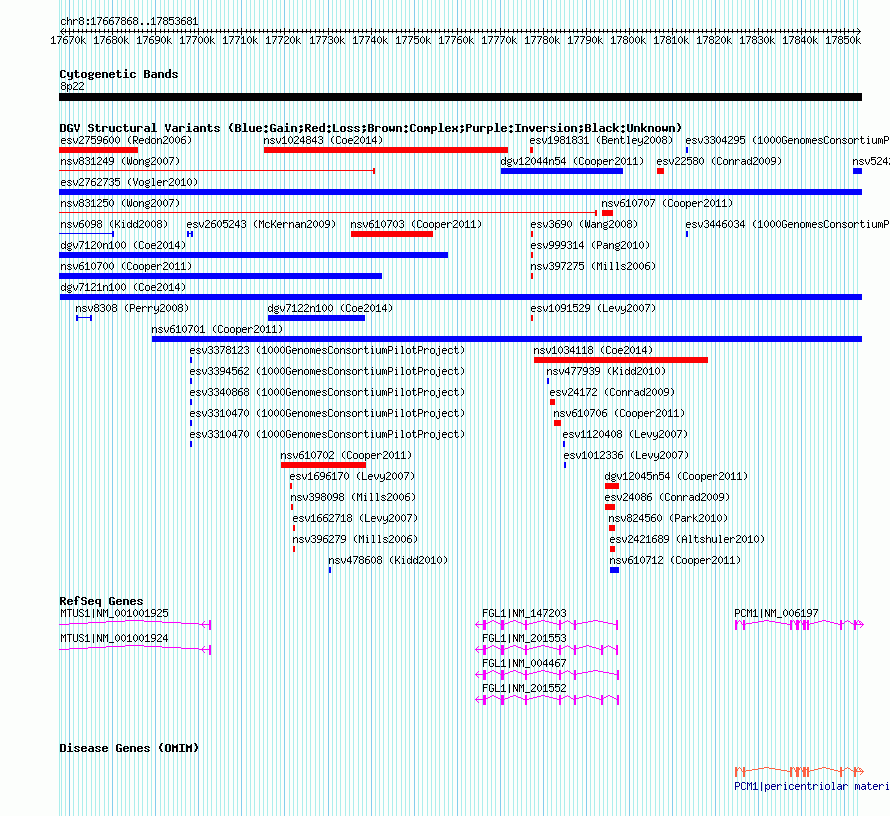This screenshot has width=890, height=816.
Task: Select the blue dgv12044n54 (Cooper2011) gain bar
Action: (562, 171)
